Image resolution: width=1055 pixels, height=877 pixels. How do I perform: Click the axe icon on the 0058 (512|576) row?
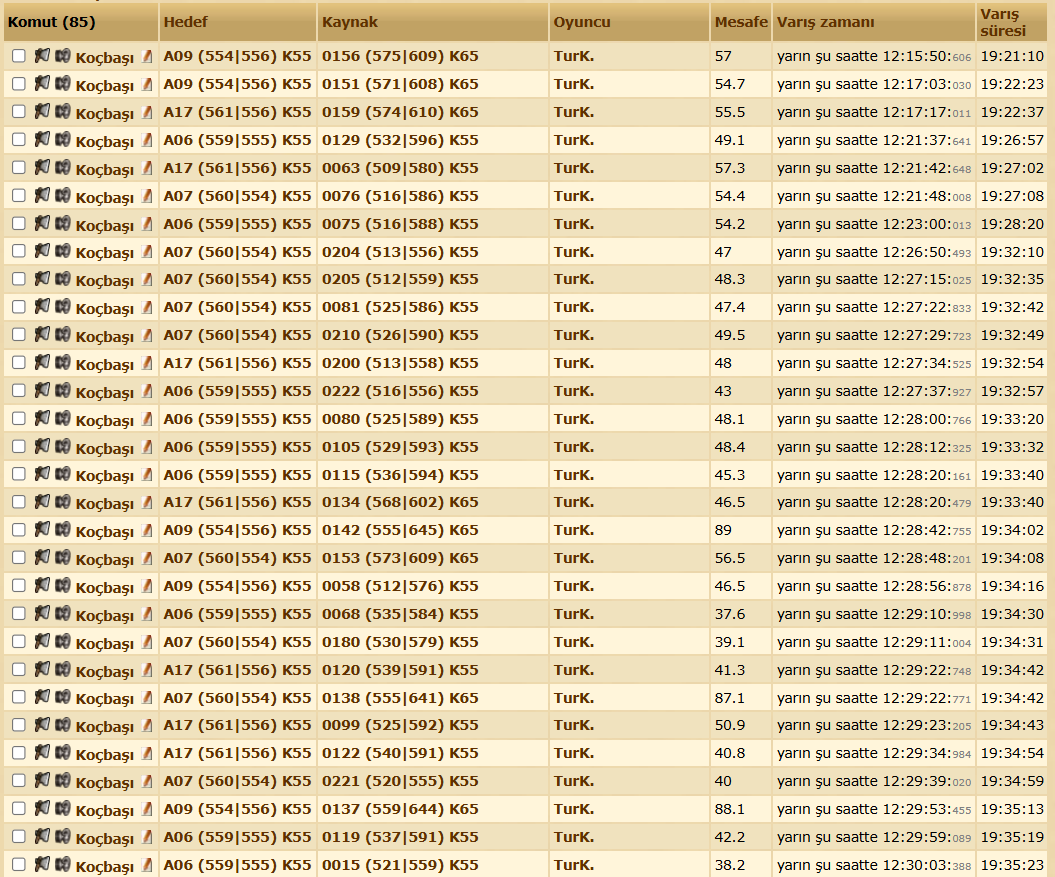(42, 586)
